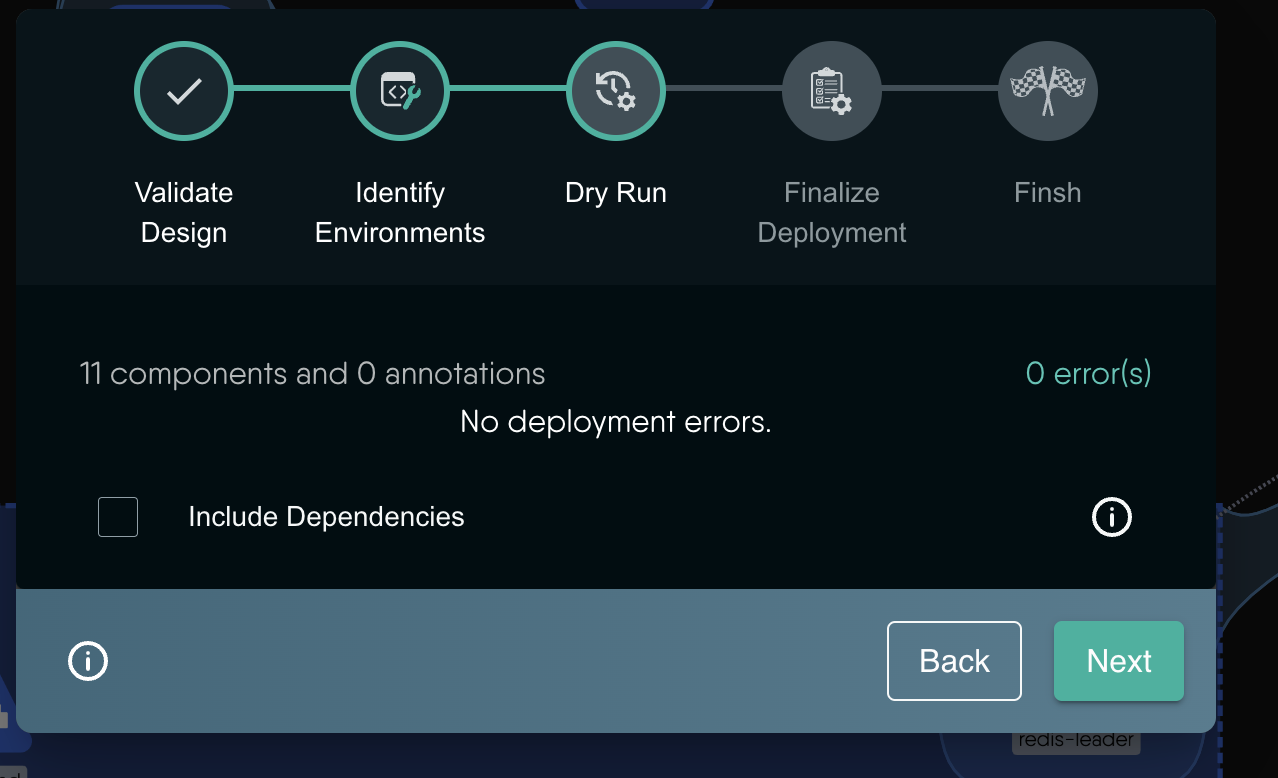Image resolution: width=1278 pixels, height=778 pixels.
Task: Open the info tooltip beside Include Dependencies
Action: (x=1111, y=517)
